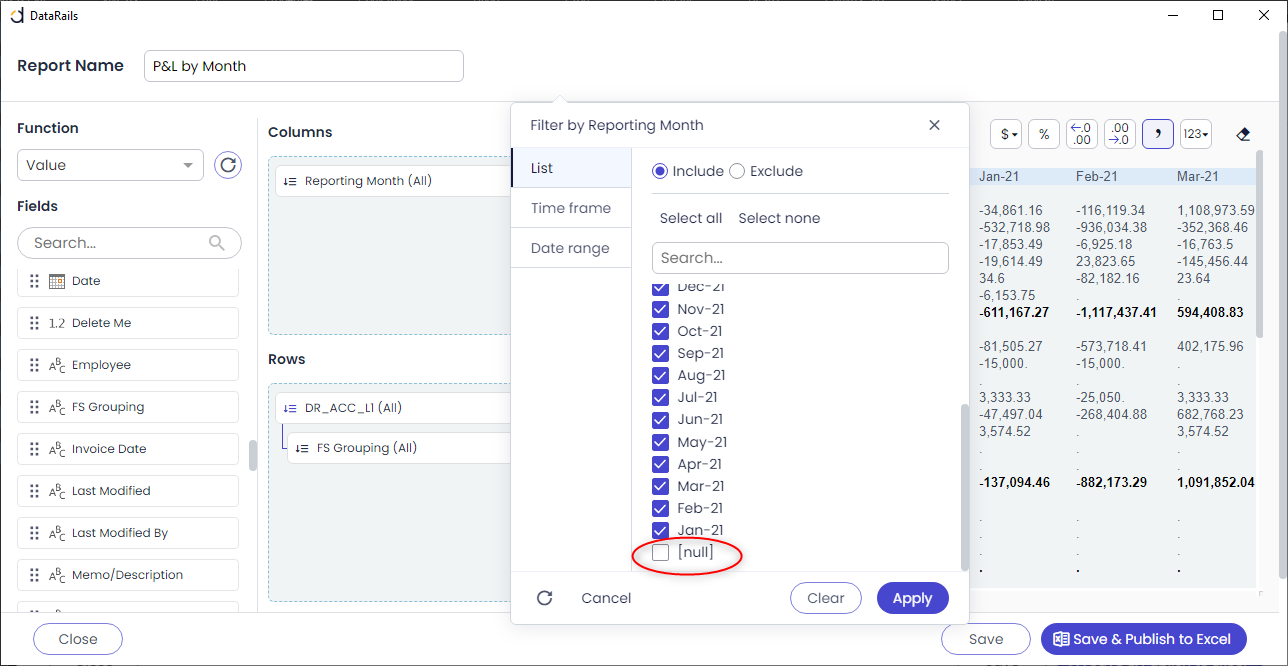Uncheck the Mar-21 checkbox
This screenshot has height=666, width=1288.
[660, 486]
